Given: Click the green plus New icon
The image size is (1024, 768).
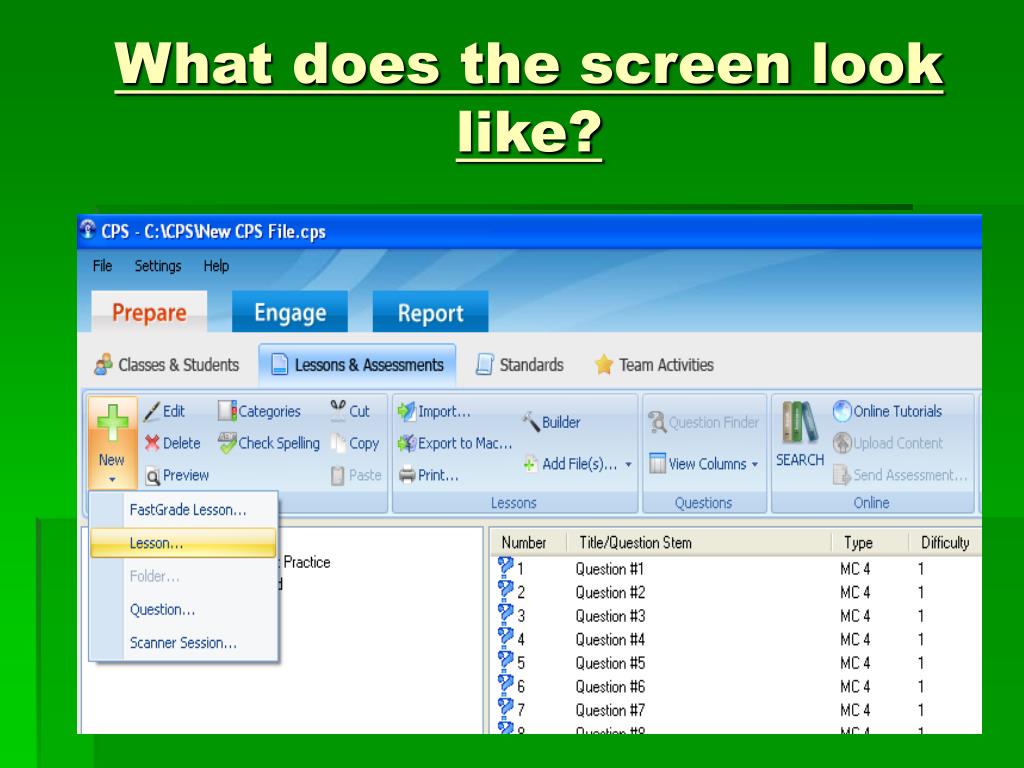Looking at the screenshot, I should (112, 424).
